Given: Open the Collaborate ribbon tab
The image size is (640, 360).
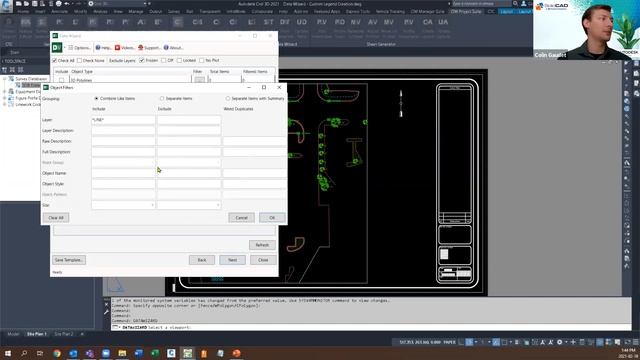Looking at the screenshot, I should (x=262, y=12).
